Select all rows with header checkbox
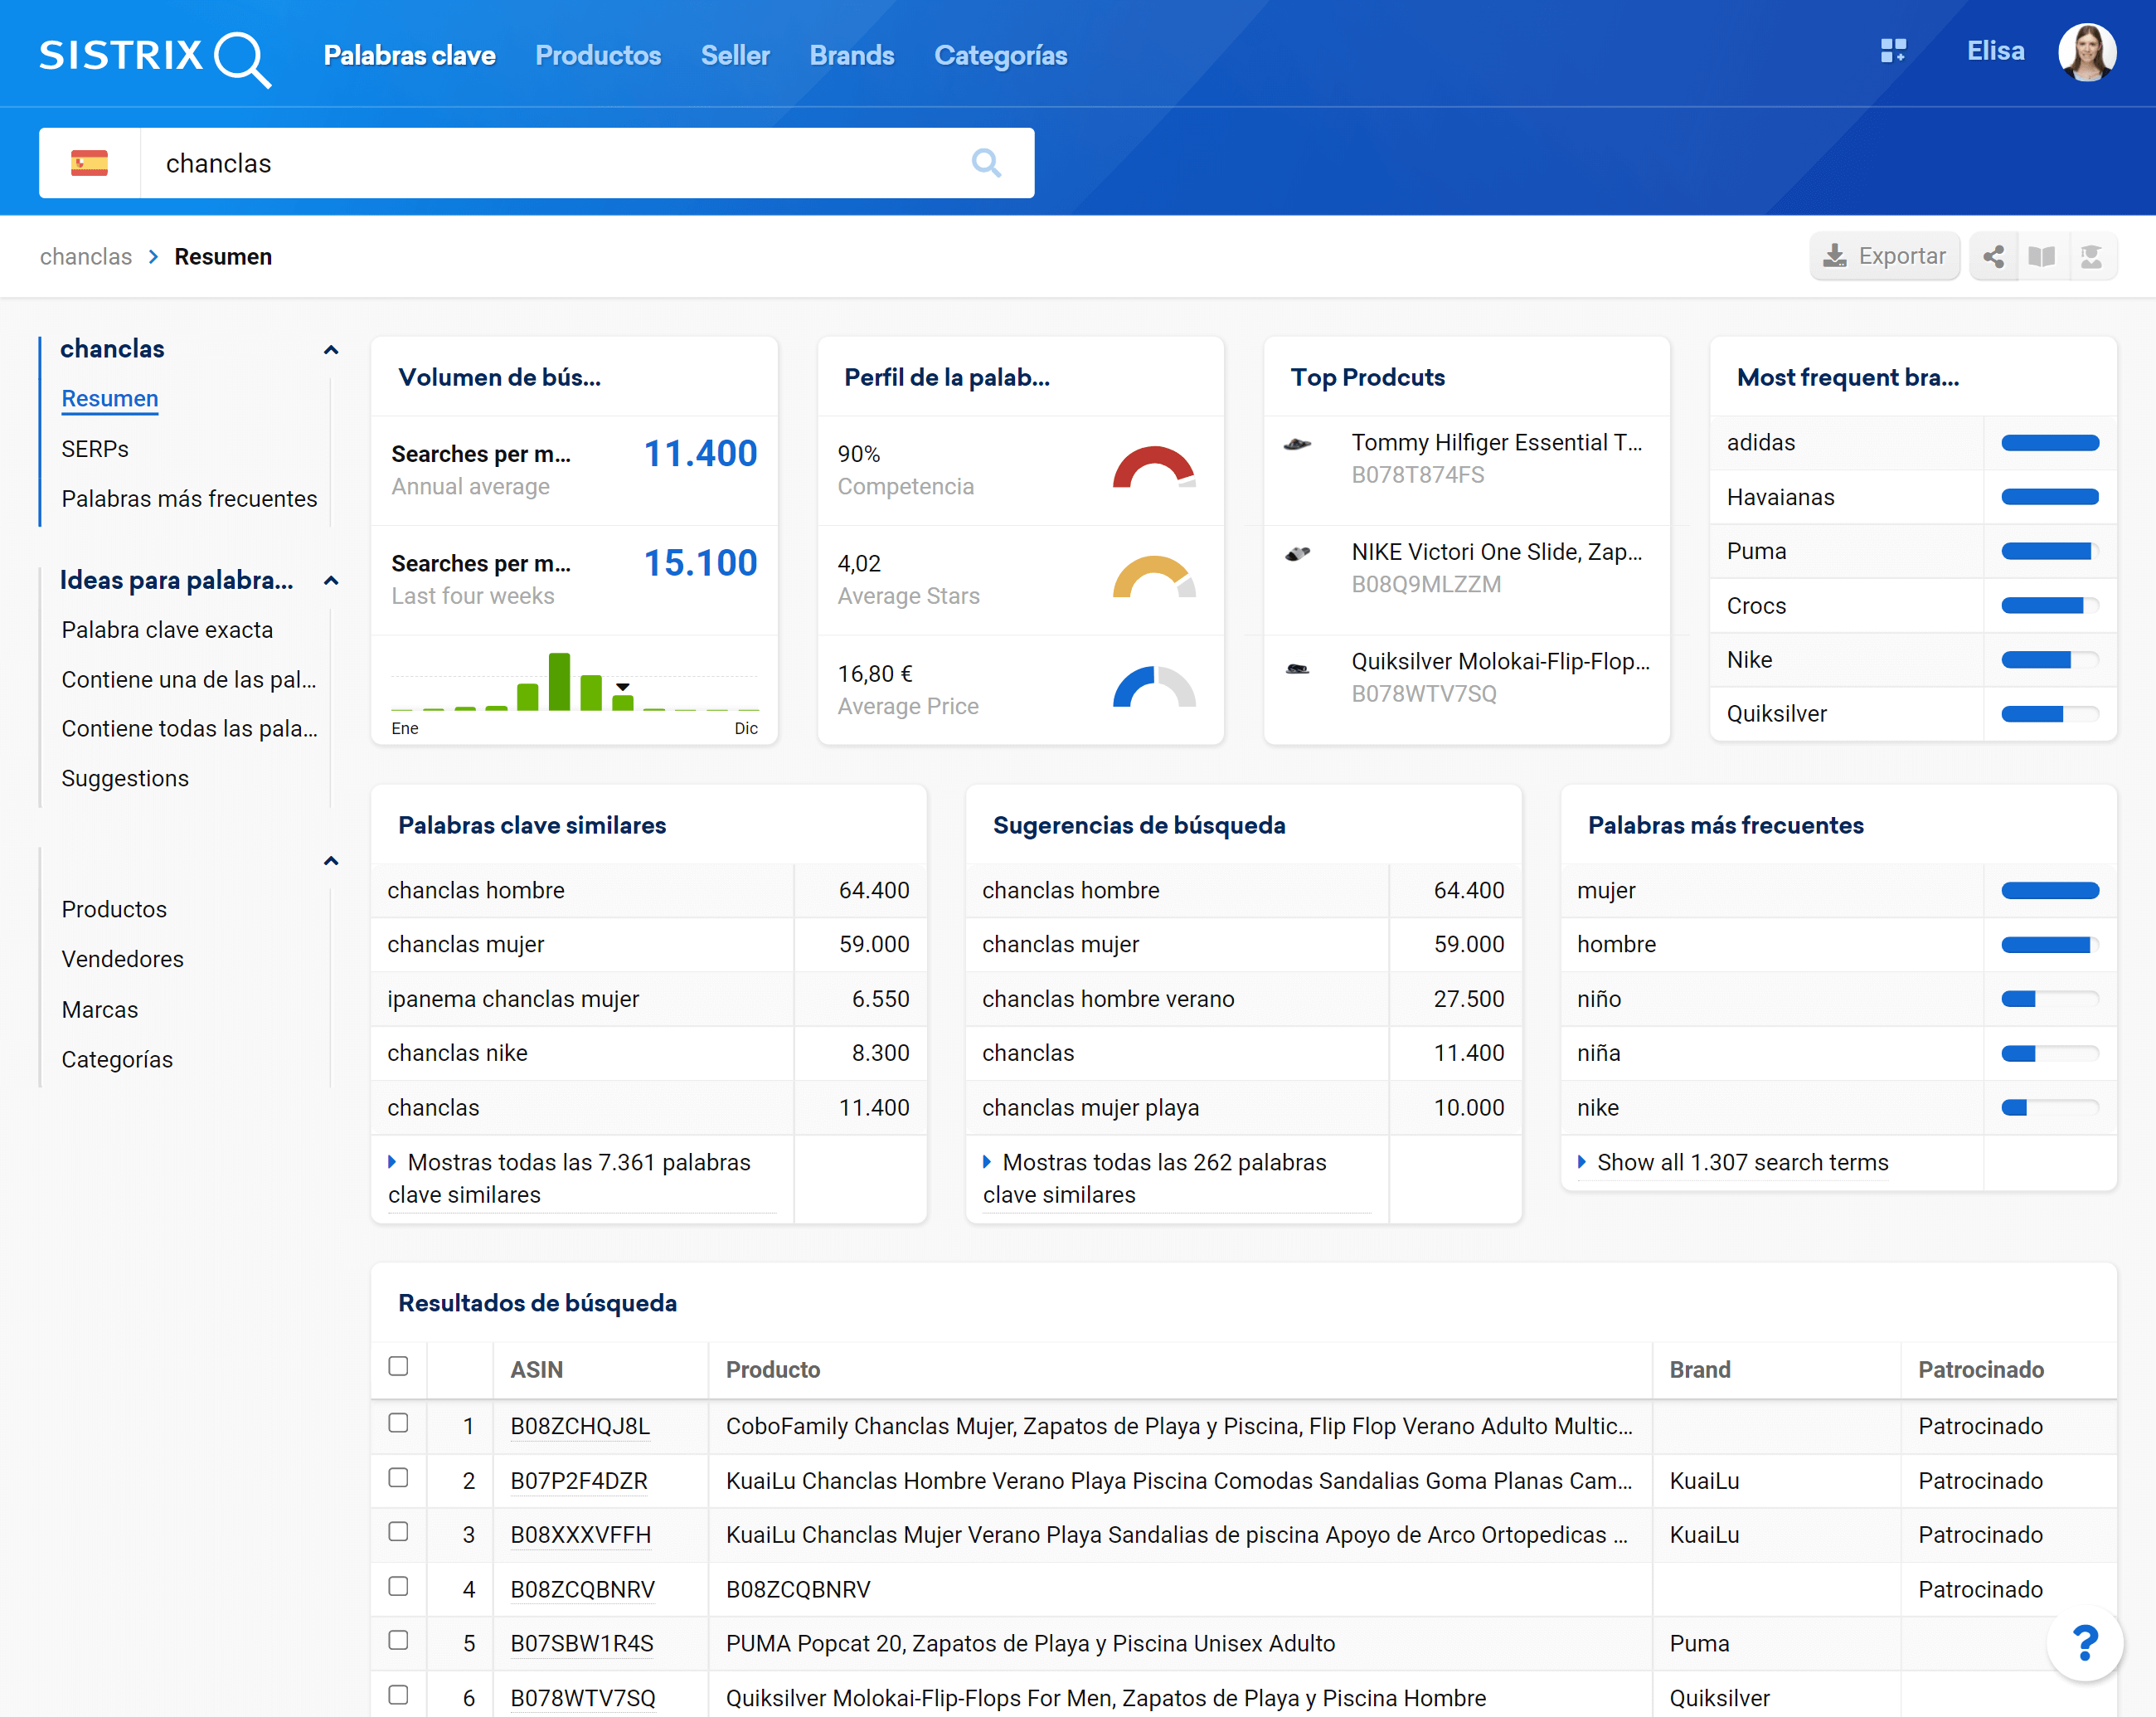Viewport: 2156px width, 1717px height. coord(398,1366)
